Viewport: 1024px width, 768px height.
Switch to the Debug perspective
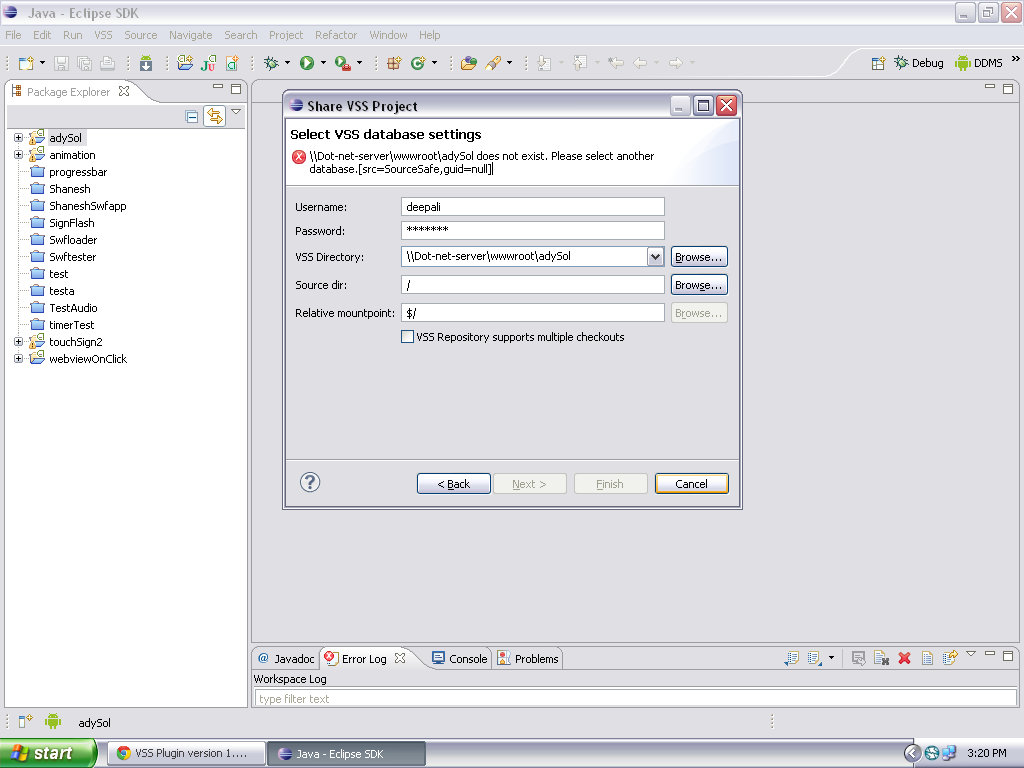tap(919, 63)
